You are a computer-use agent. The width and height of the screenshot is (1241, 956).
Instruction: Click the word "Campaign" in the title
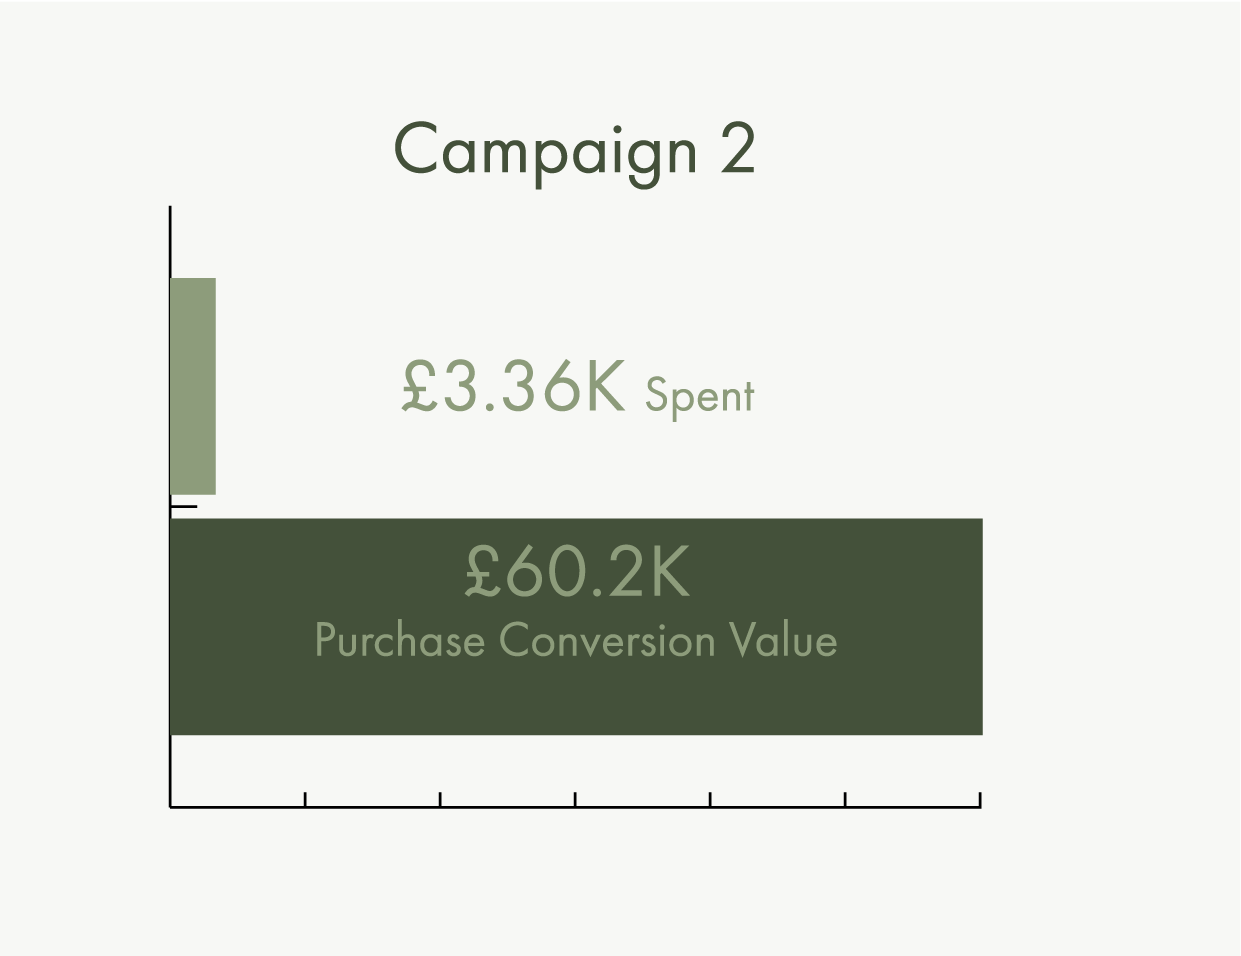click(545, 150)
